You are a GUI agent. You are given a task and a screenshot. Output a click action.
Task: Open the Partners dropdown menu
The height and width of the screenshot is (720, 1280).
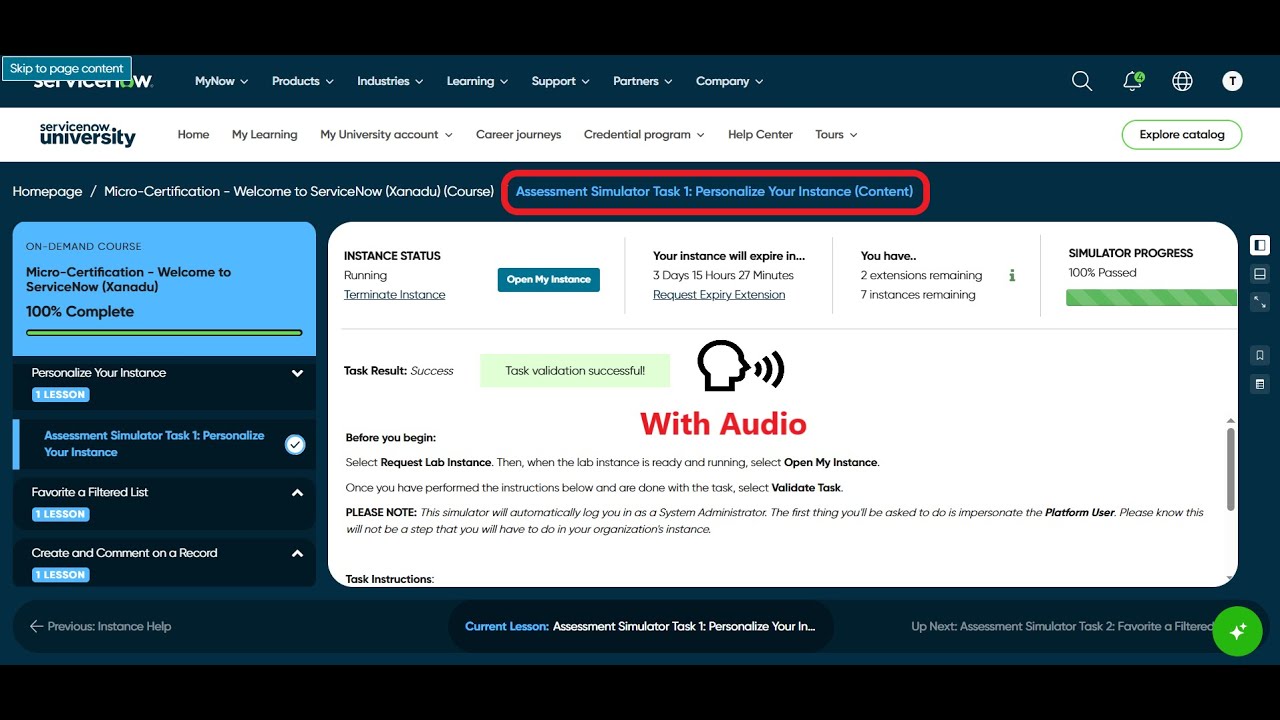click(x=643, y=81)
